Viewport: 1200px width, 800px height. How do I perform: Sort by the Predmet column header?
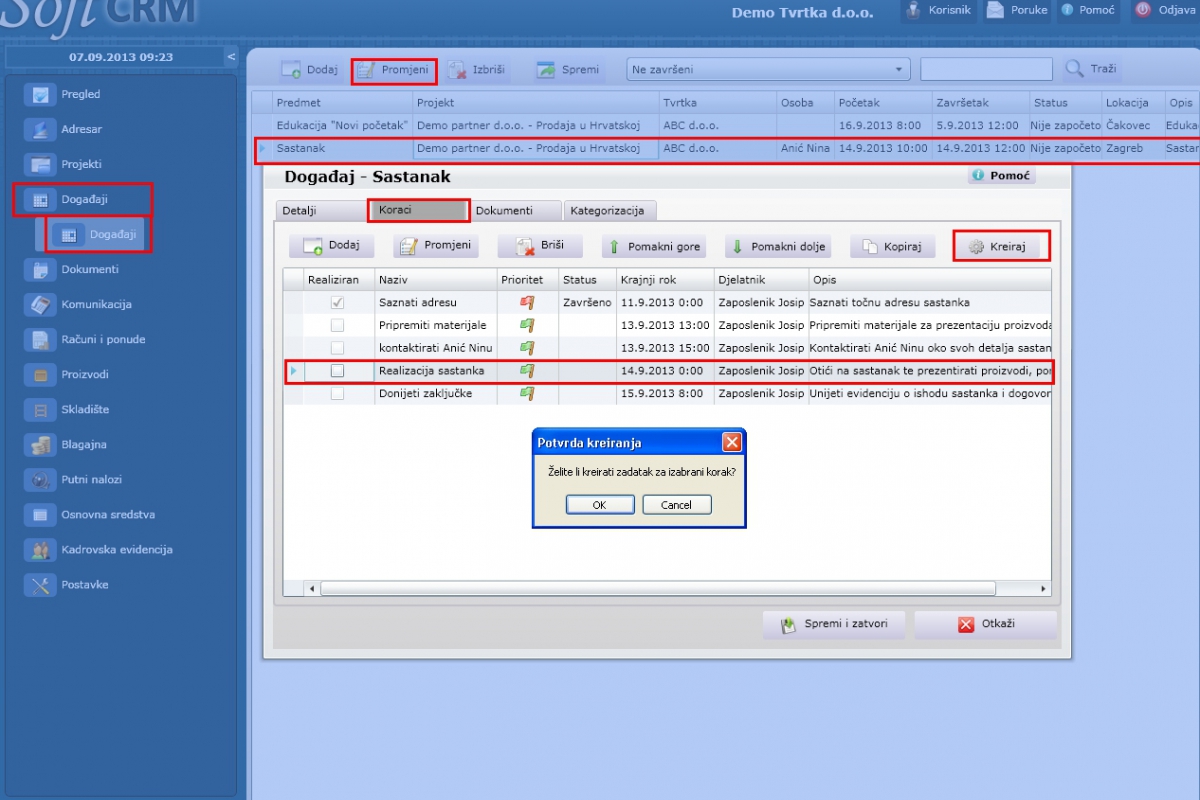343,102
